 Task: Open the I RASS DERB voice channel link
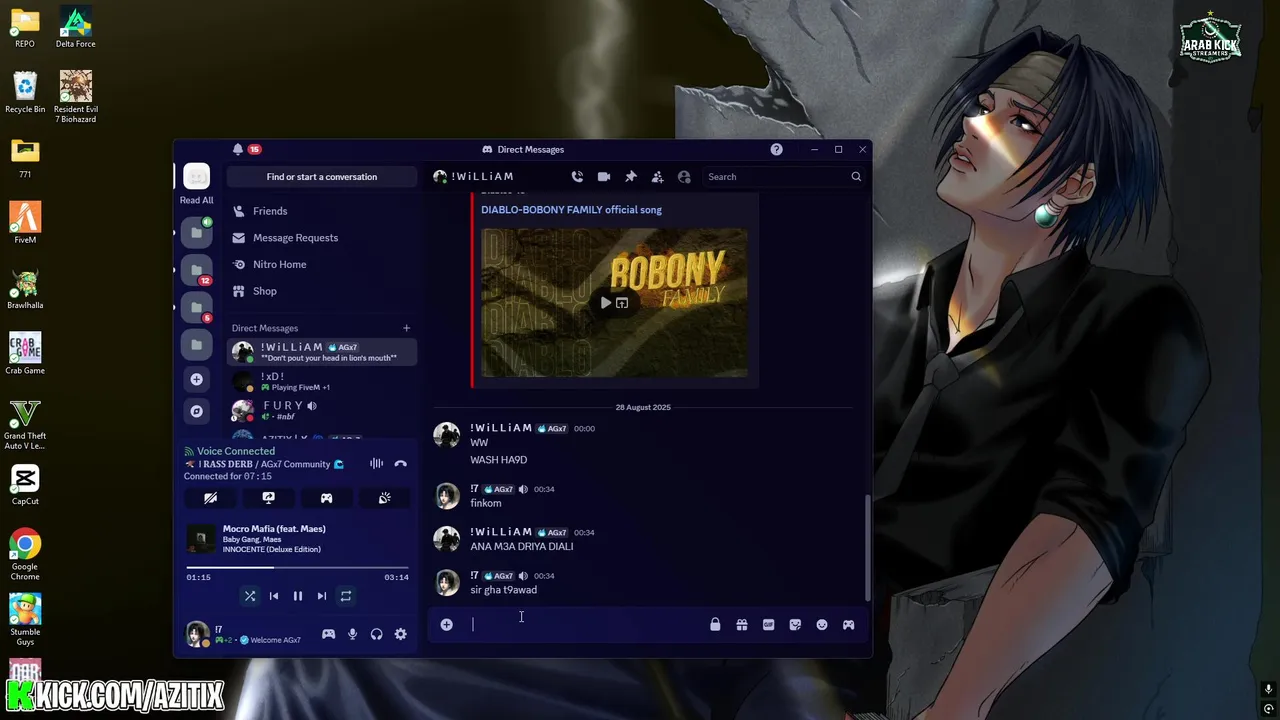[264, 464]
